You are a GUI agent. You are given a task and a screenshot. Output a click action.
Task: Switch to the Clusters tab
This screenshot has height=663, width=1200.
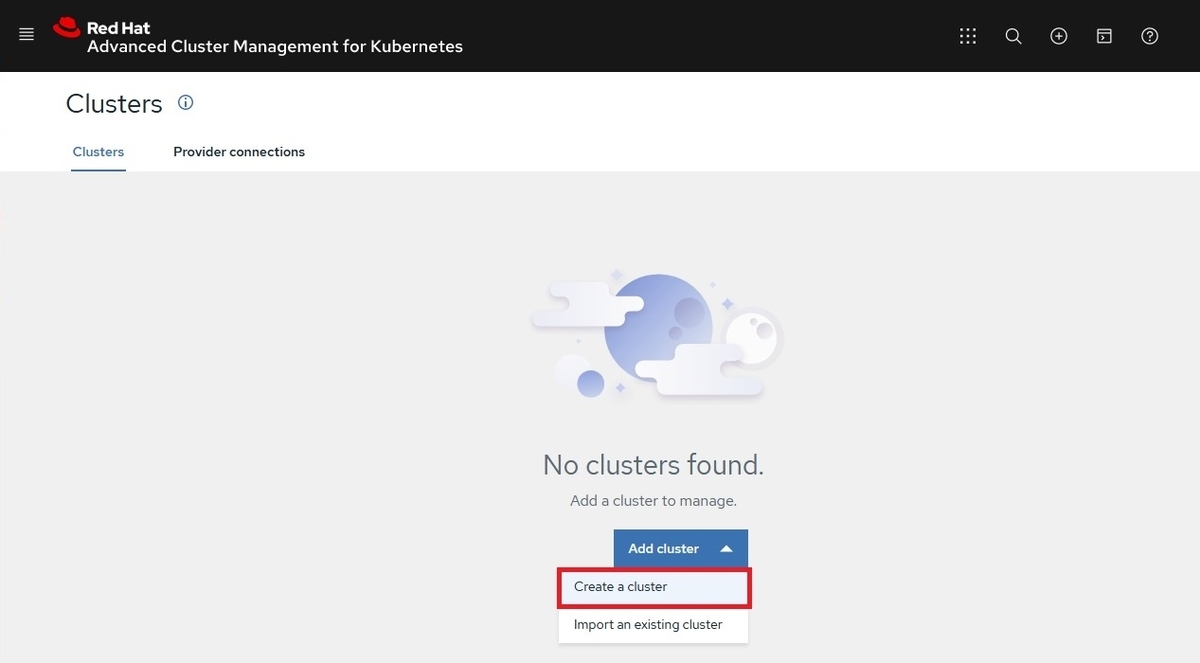click(x=98, y=152)
